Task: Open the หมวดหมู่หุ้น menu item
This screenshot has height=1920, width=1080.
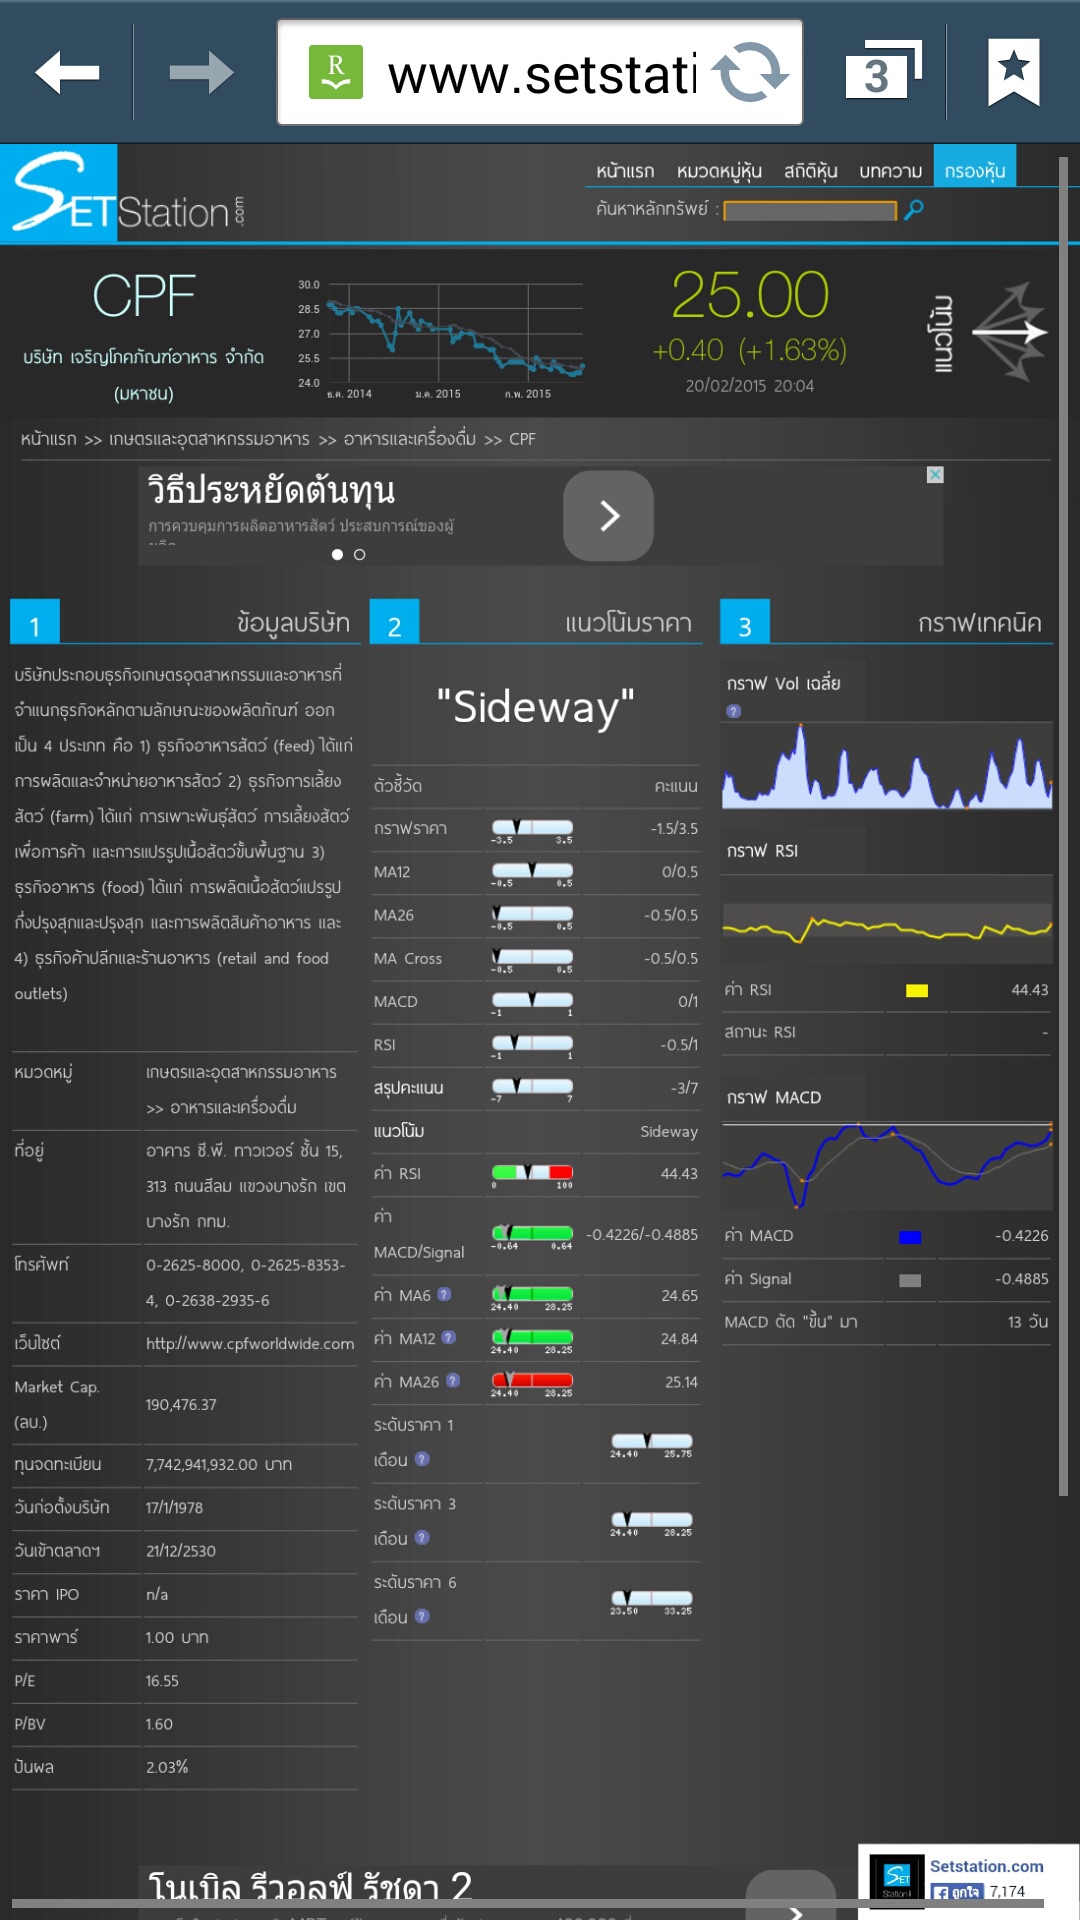Action: 719,171
